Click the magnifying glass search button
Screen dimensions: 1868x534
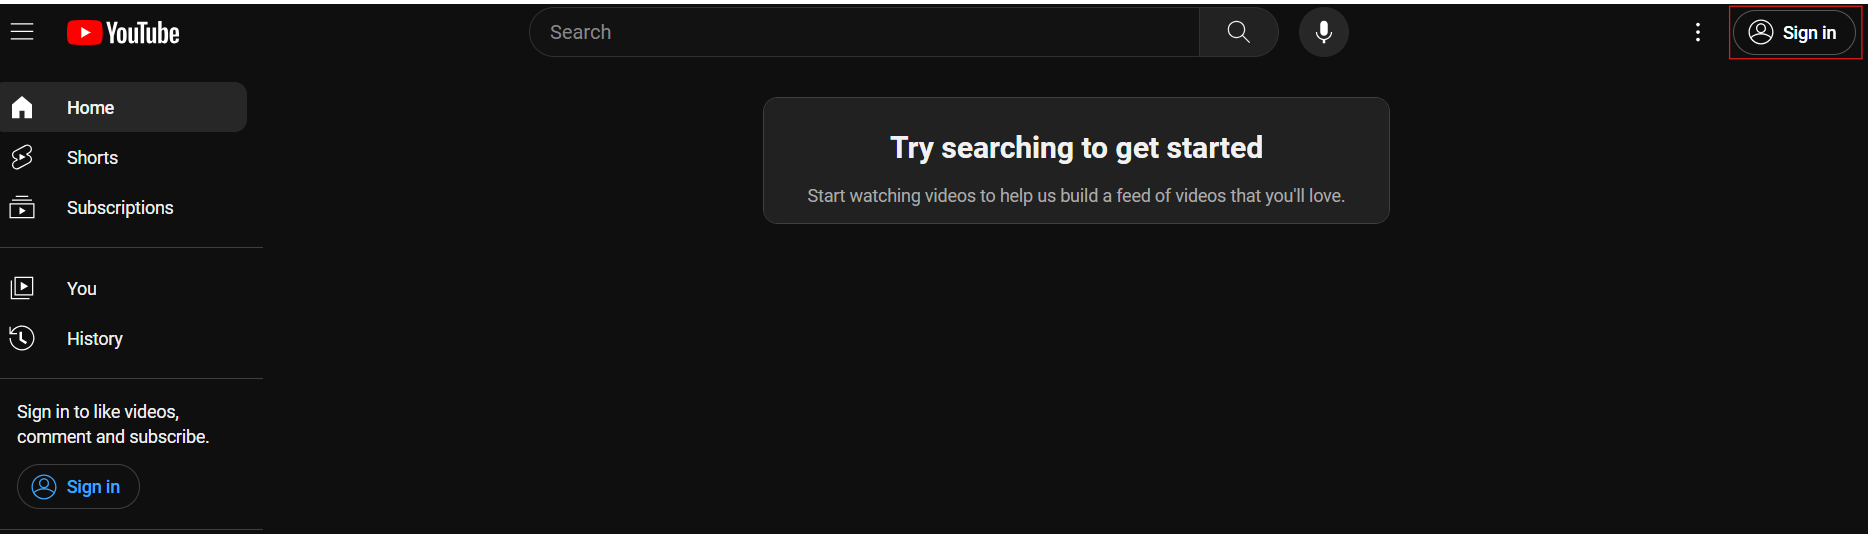point(1238,32)
